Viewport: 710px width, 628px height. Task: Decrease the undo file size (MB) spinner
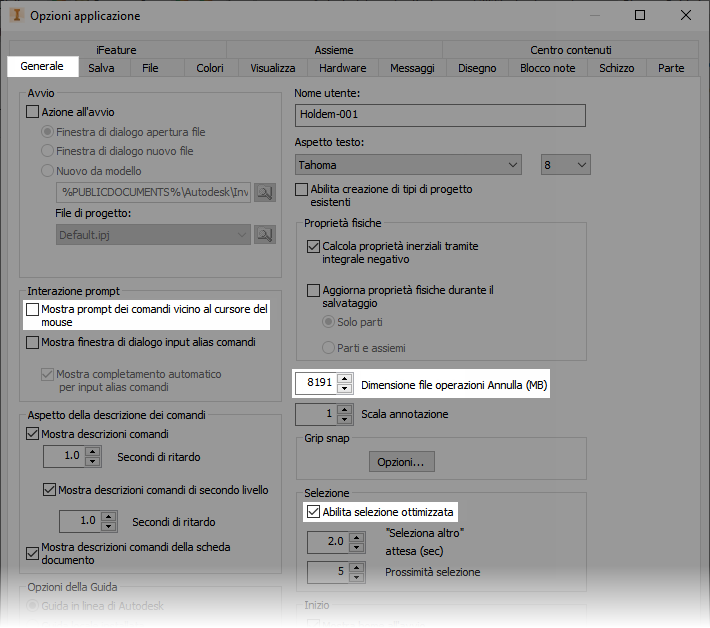[x=345, y=388]
